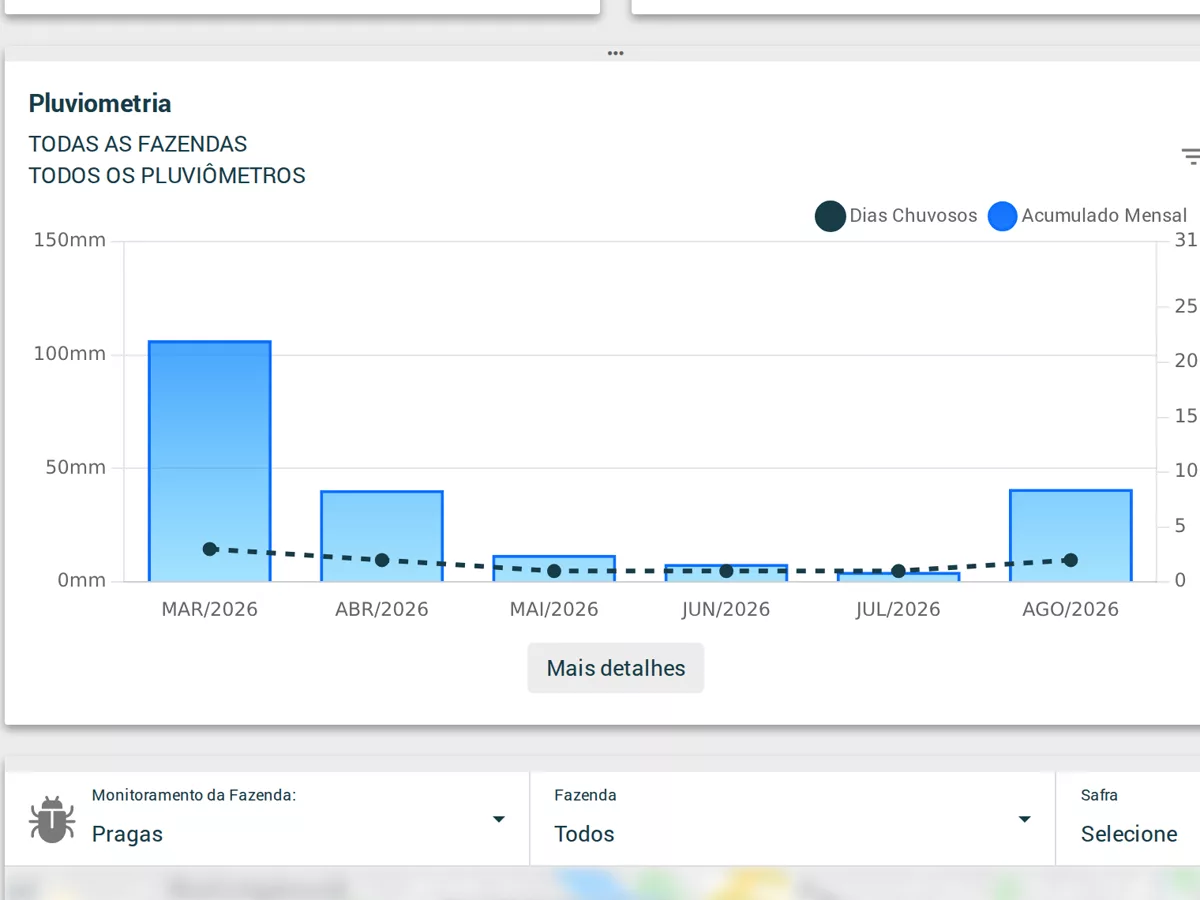Click the MAI/2026 axis label

click(554, 609)
